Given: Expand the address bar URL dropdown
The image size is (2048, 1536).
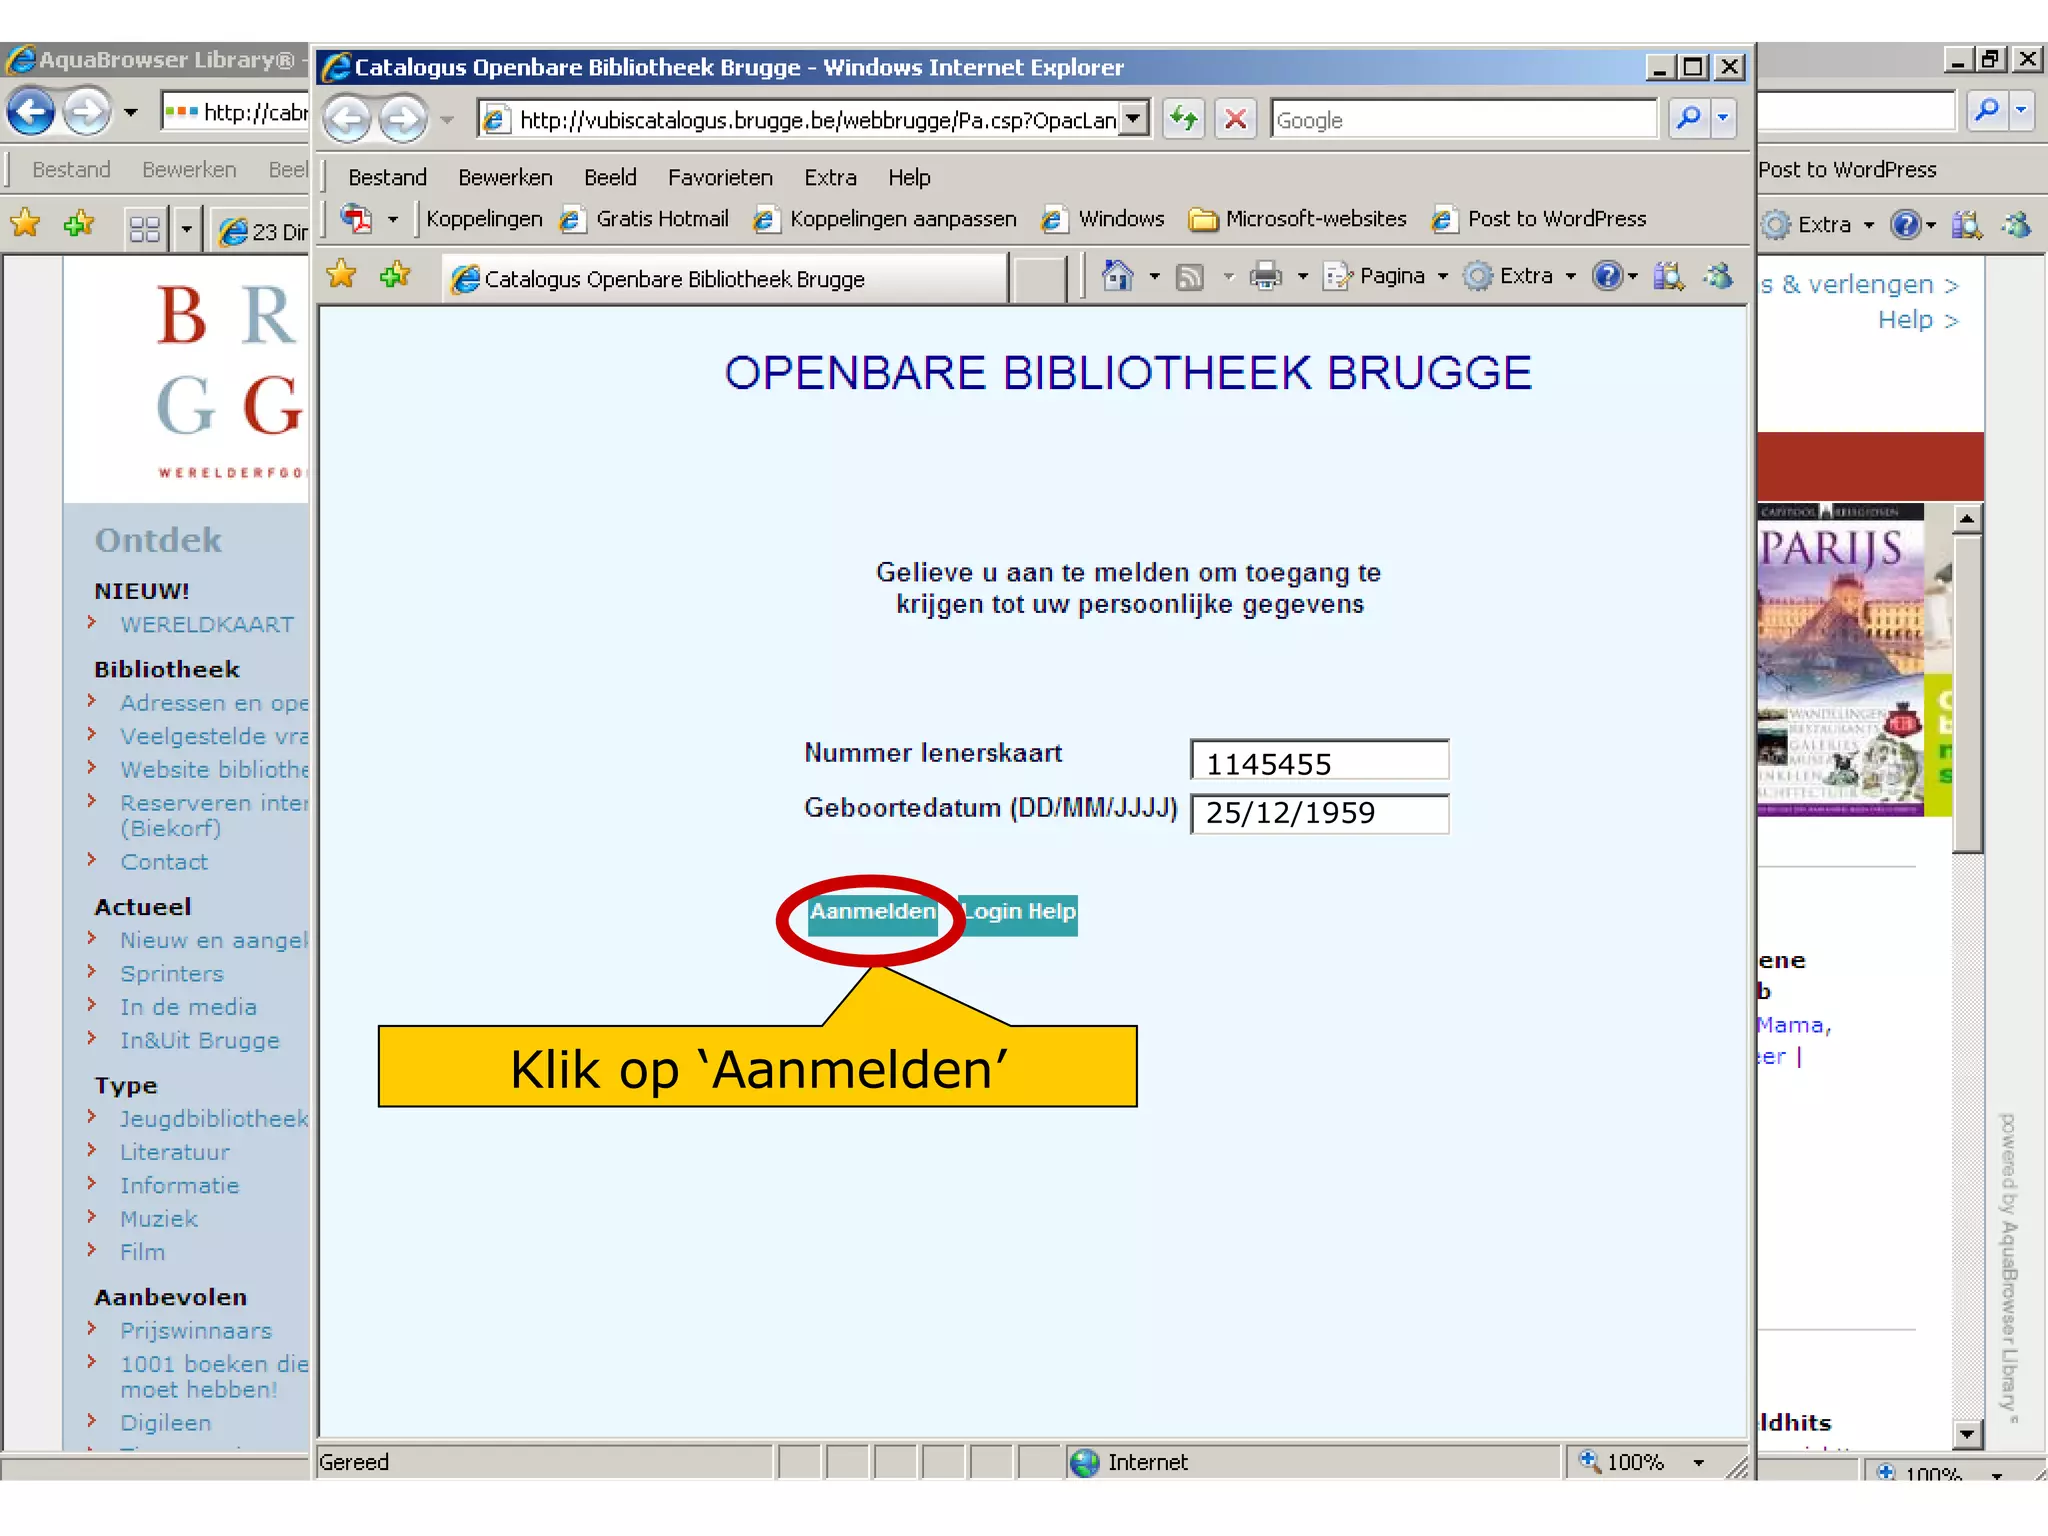Looking at the screenshot, I should (1132, 120).
